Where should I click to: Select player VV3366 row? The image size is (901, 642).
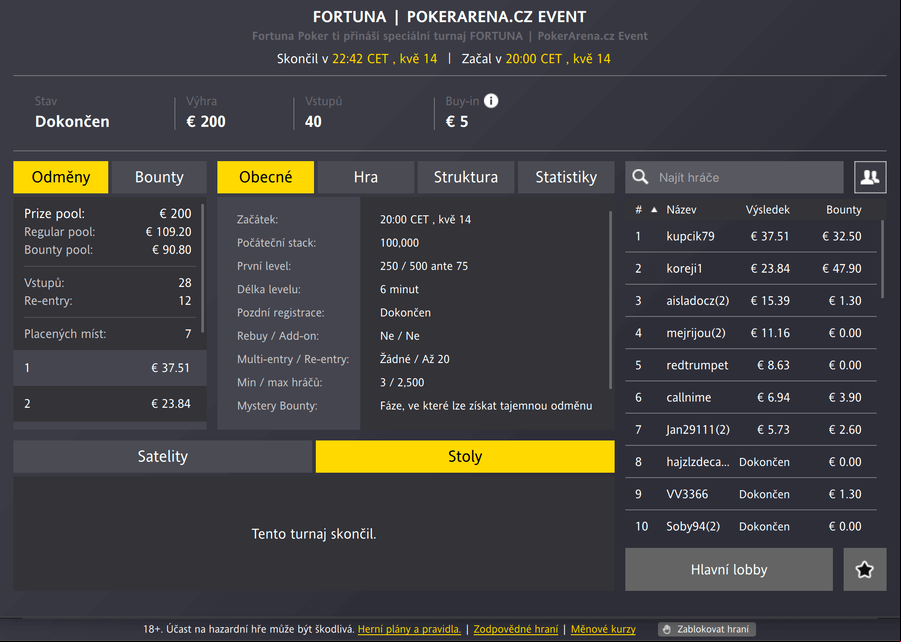tap(750, 494)
